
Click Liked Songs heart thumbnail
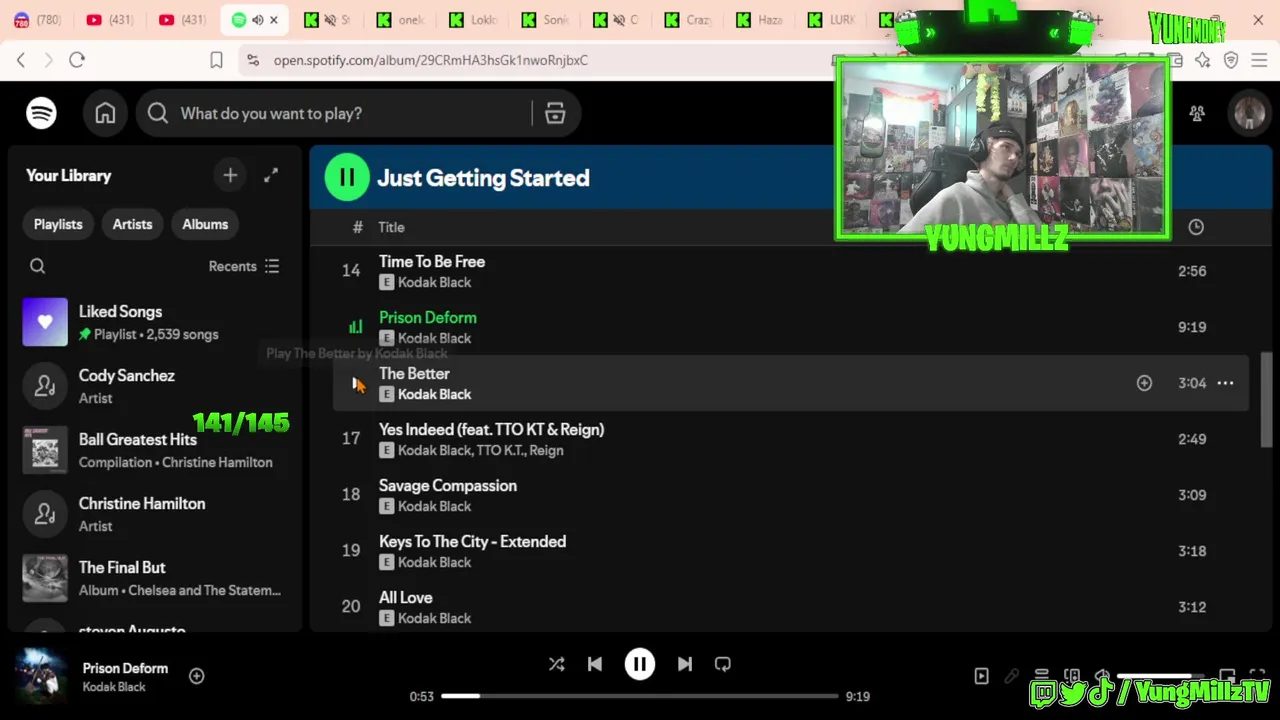point(45,322)
